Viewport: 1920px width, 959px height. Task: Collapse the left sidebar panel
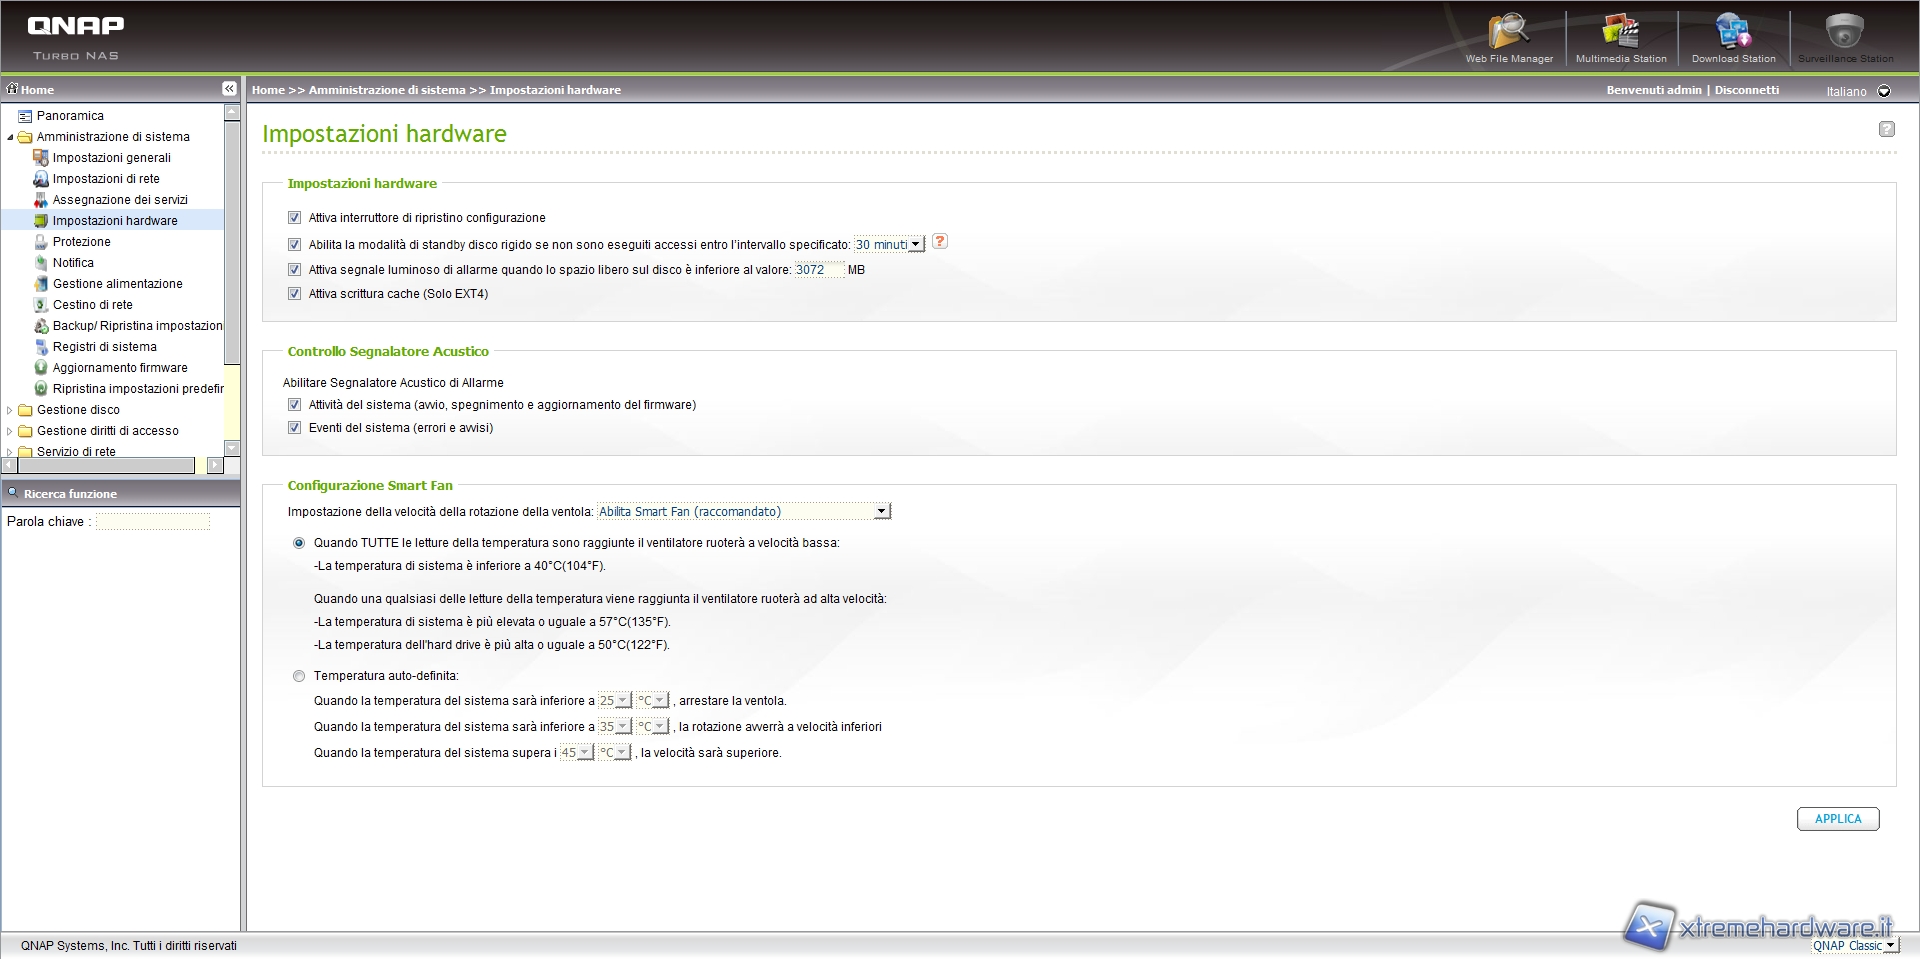coord(229,89)
